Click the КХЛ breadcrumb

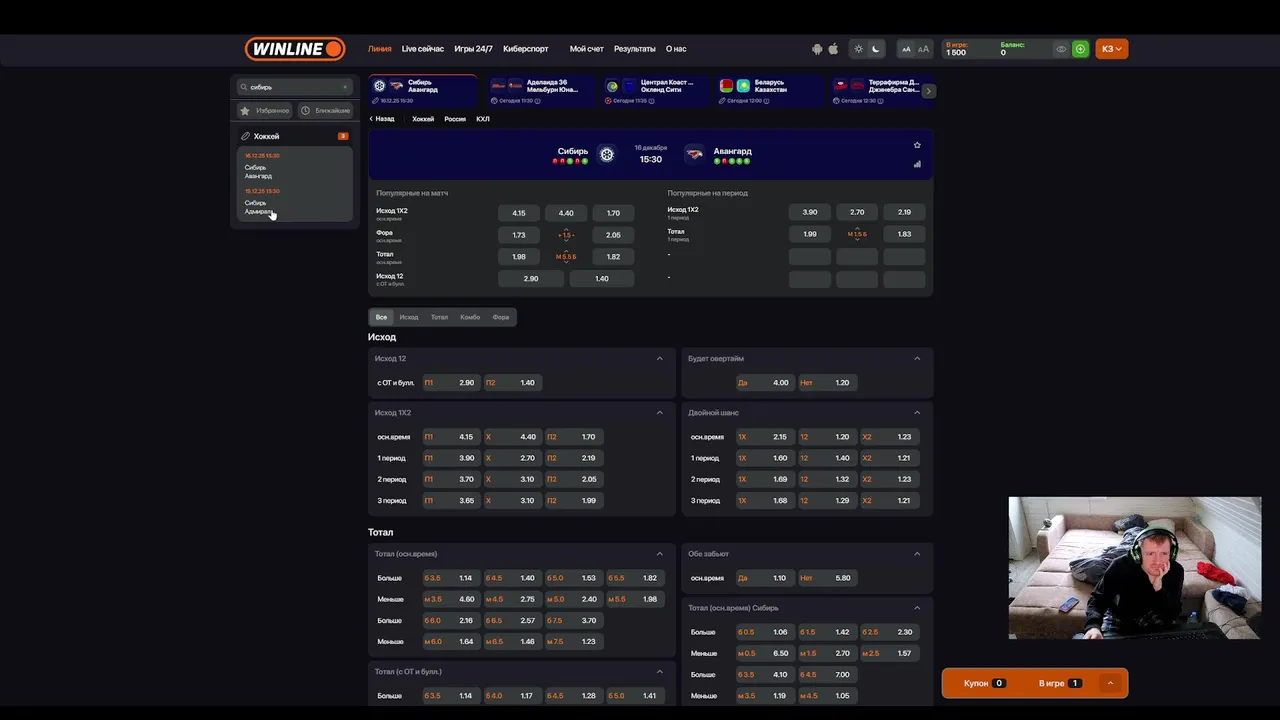483,119
